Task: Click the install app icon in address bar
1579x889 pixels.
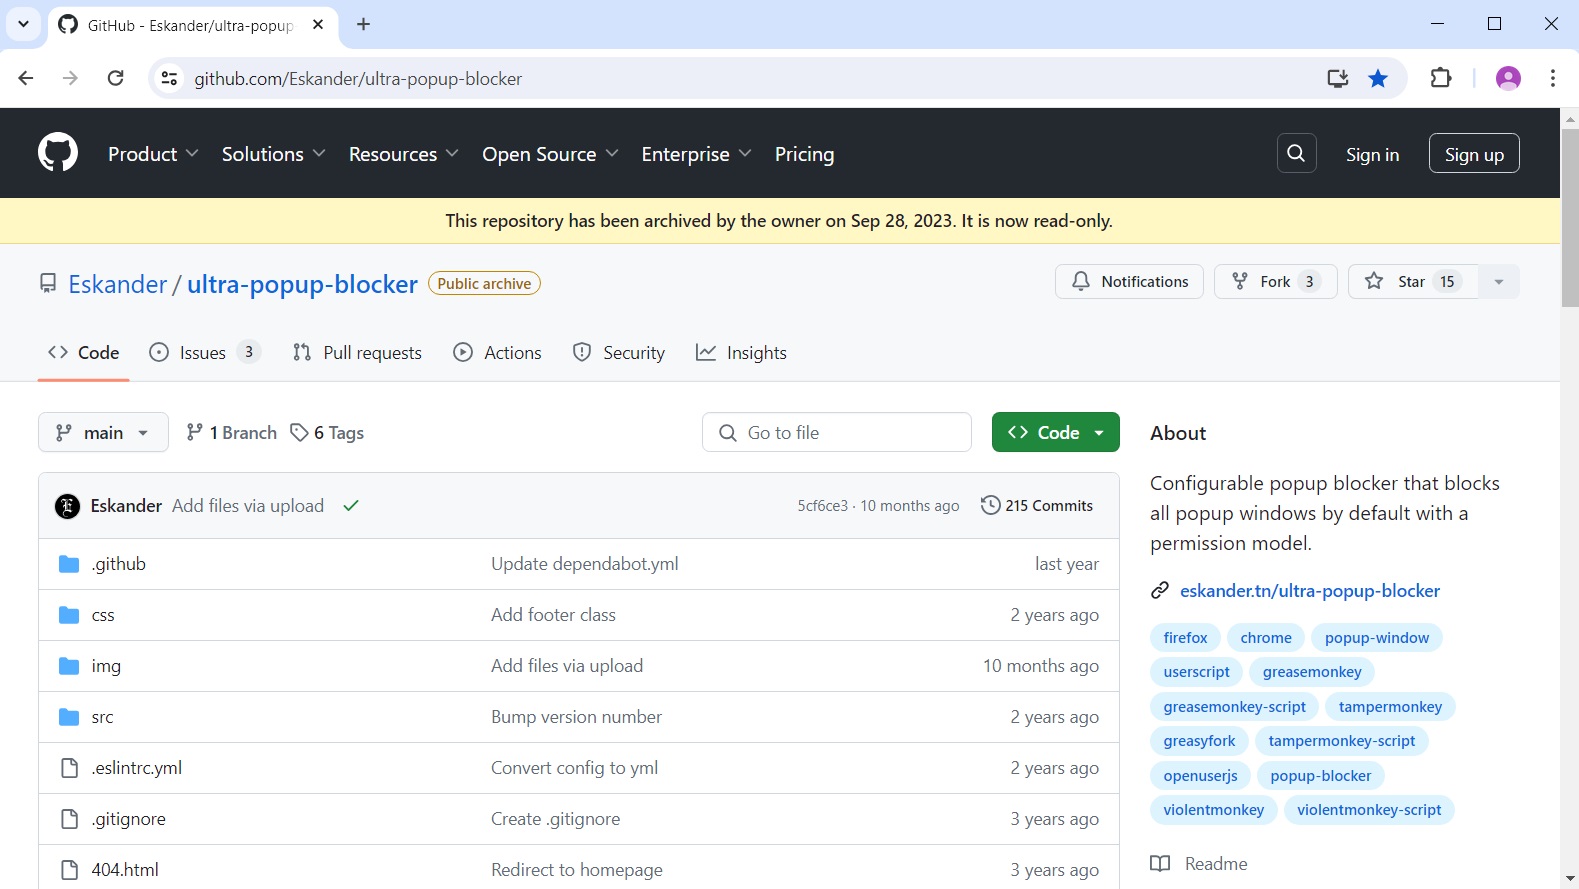Action: 1337,78
